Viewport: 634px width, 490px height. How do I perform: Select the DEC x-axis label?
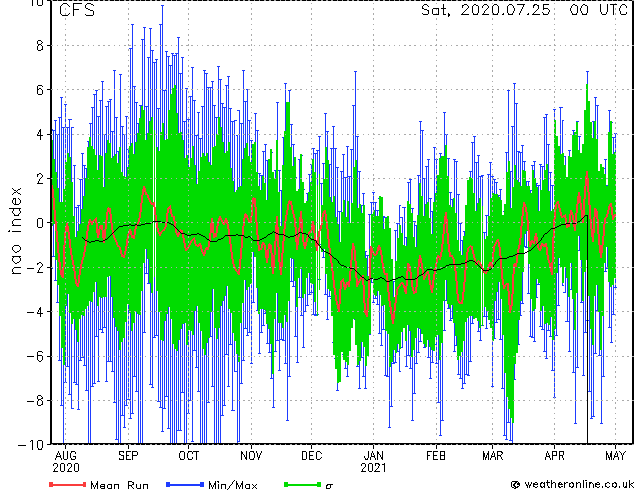point(311,456)
